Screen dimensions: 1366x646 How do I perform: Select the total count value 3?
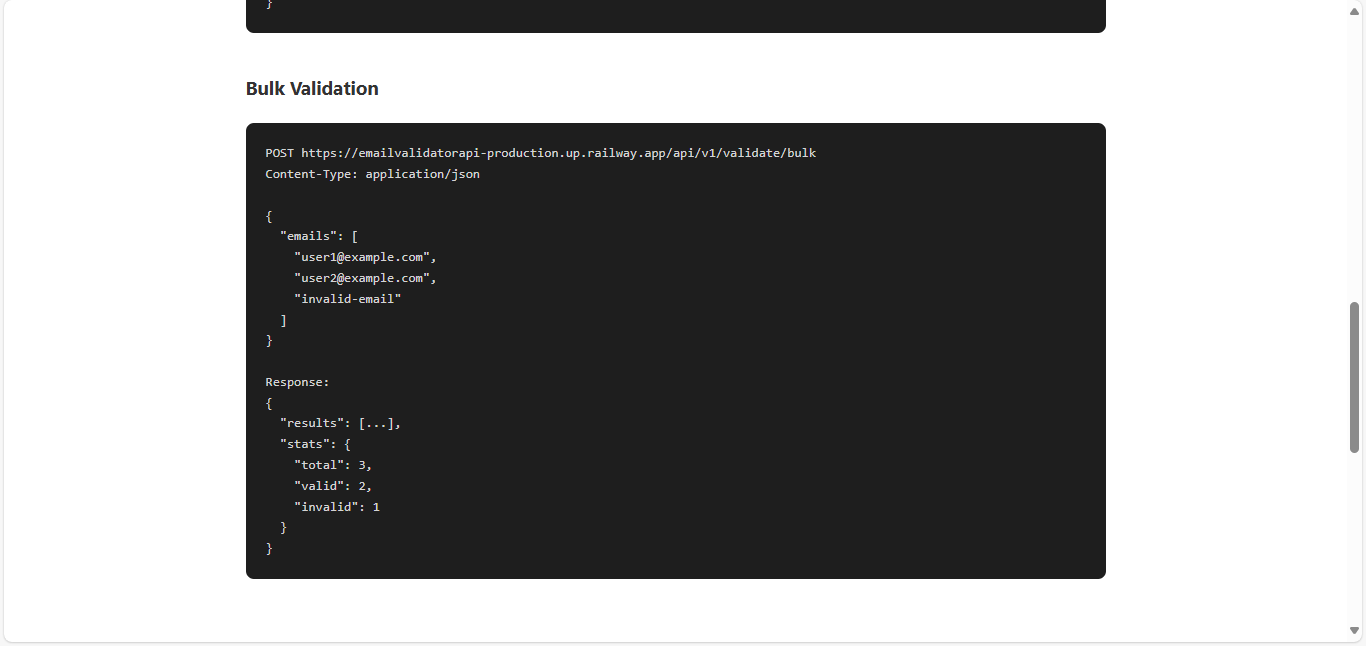pos(368,464)
